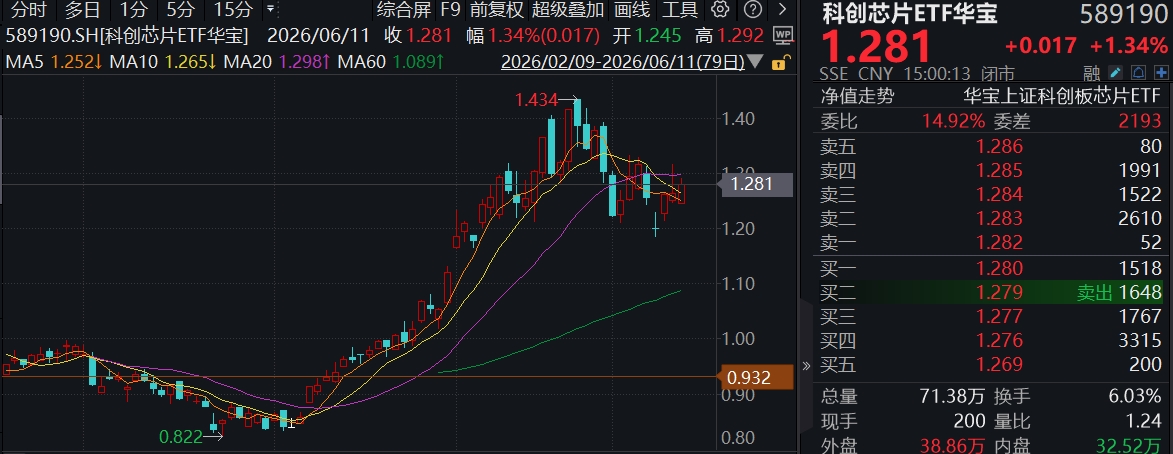Screen dimensions: 1173x454
Task: Open 工具 tools menu
Action: 680,10
